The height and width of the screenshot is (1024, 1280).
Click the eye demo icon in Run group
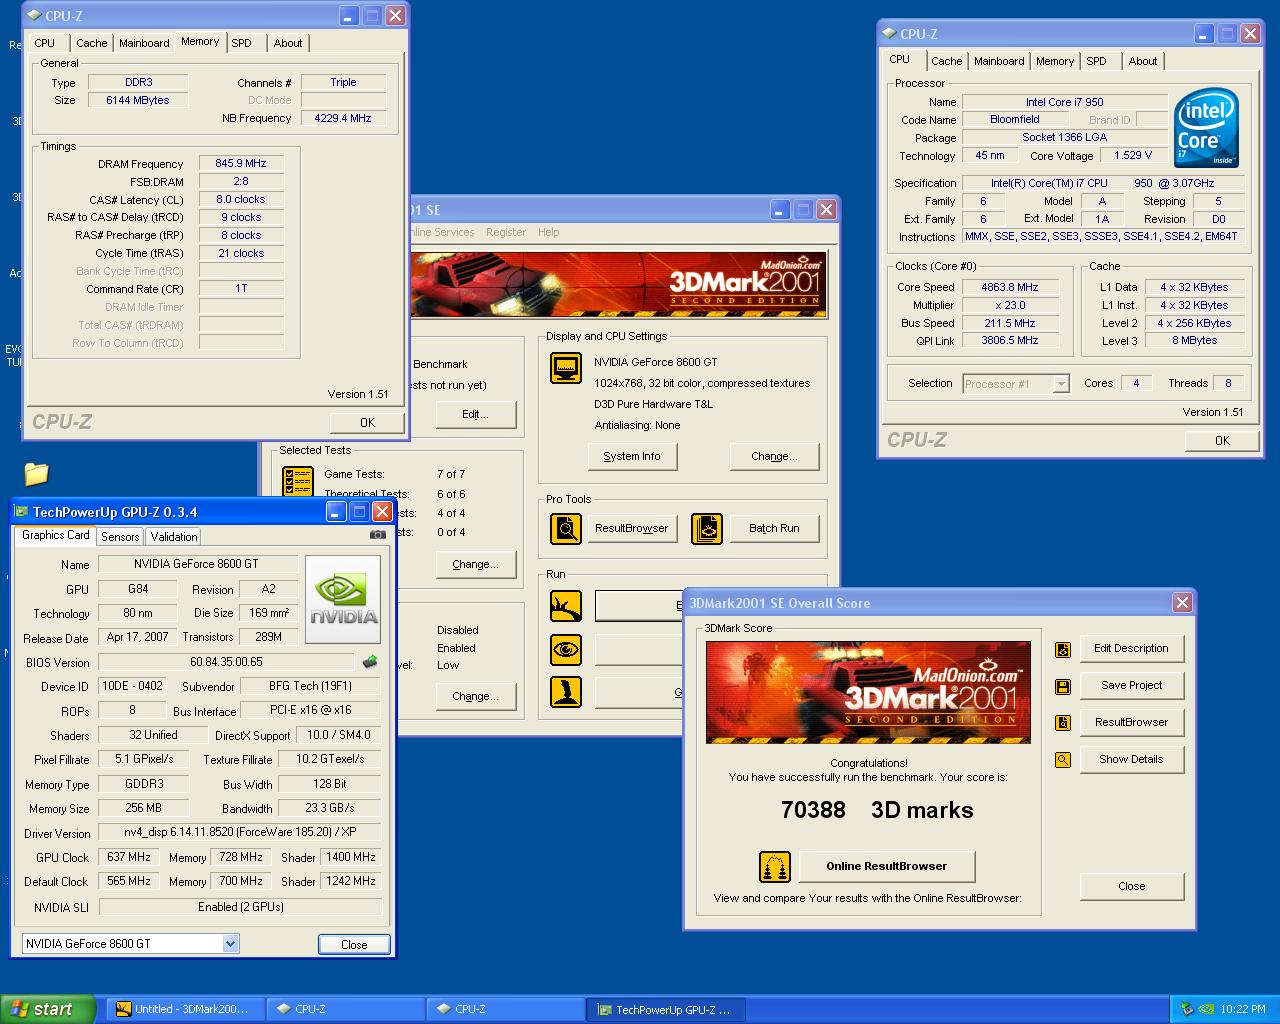click(566, 650)
